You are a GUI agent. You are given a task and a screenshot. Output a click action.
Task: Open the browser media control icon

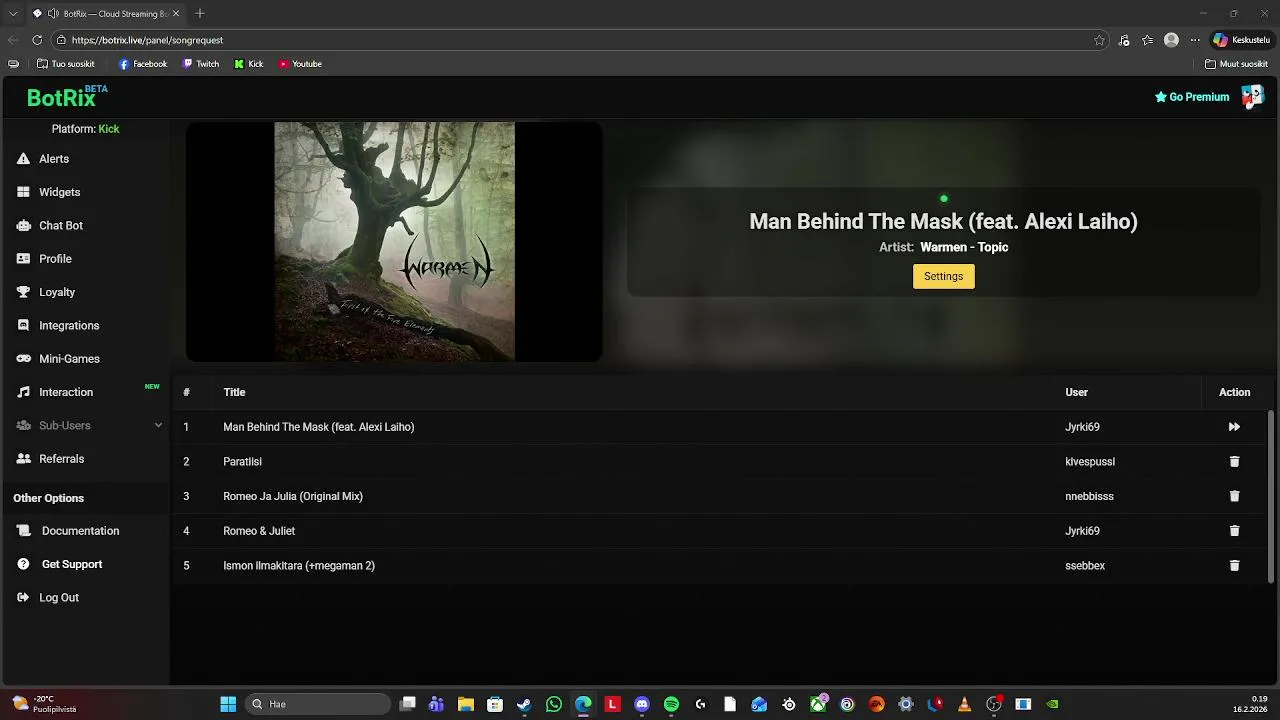tap(1124, 40)
